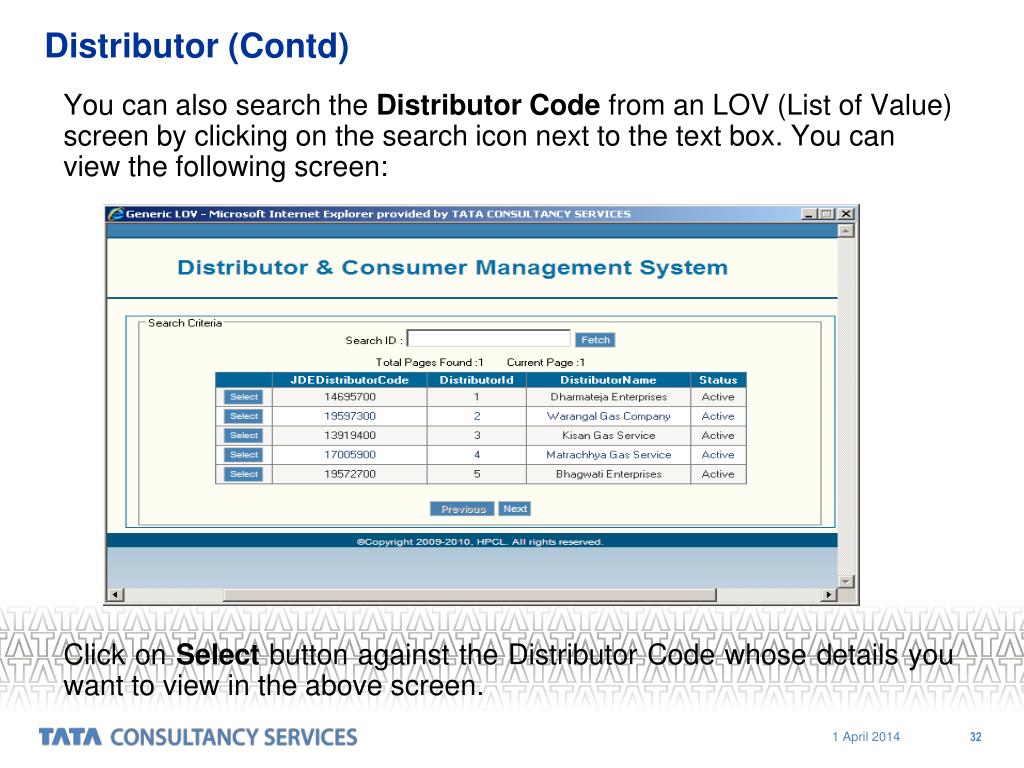Choose Select for Kisan Gas Service

point(244,436)
